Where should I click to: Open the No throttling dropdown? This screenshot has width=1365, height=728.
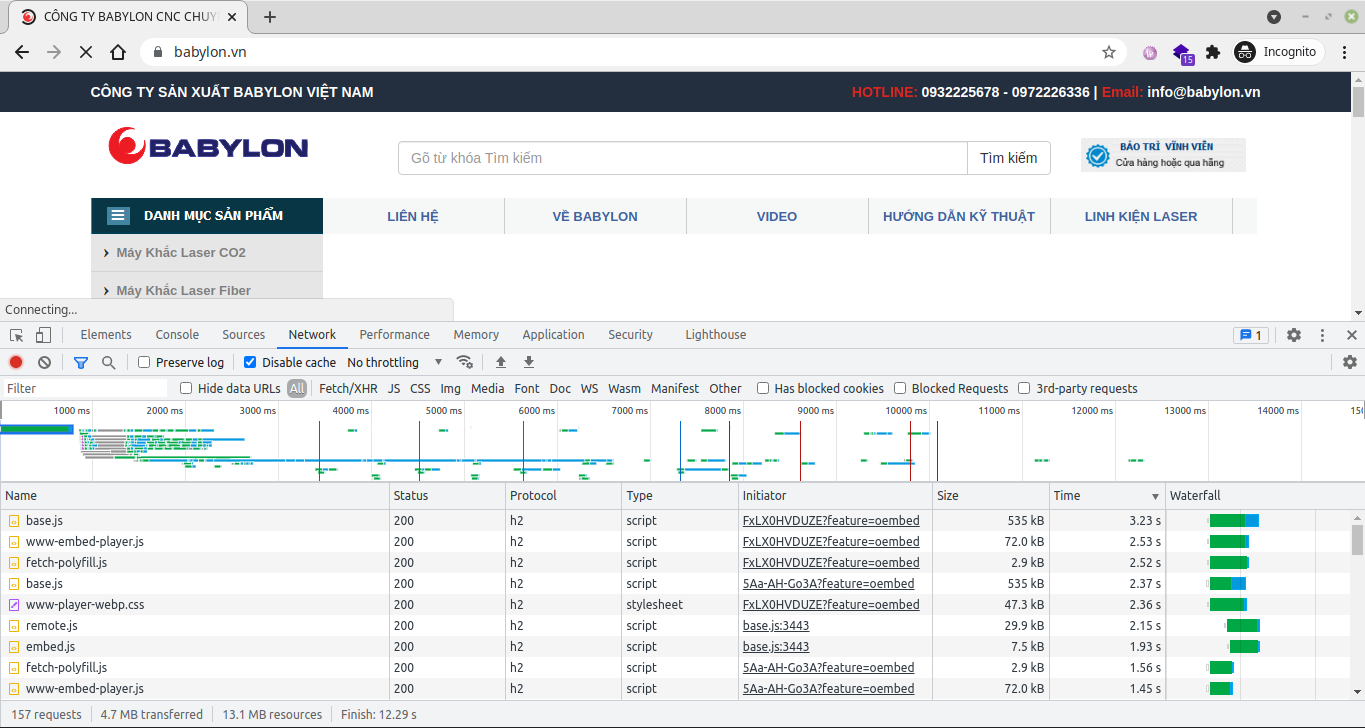pyautogui.click(x=395, y=362)
